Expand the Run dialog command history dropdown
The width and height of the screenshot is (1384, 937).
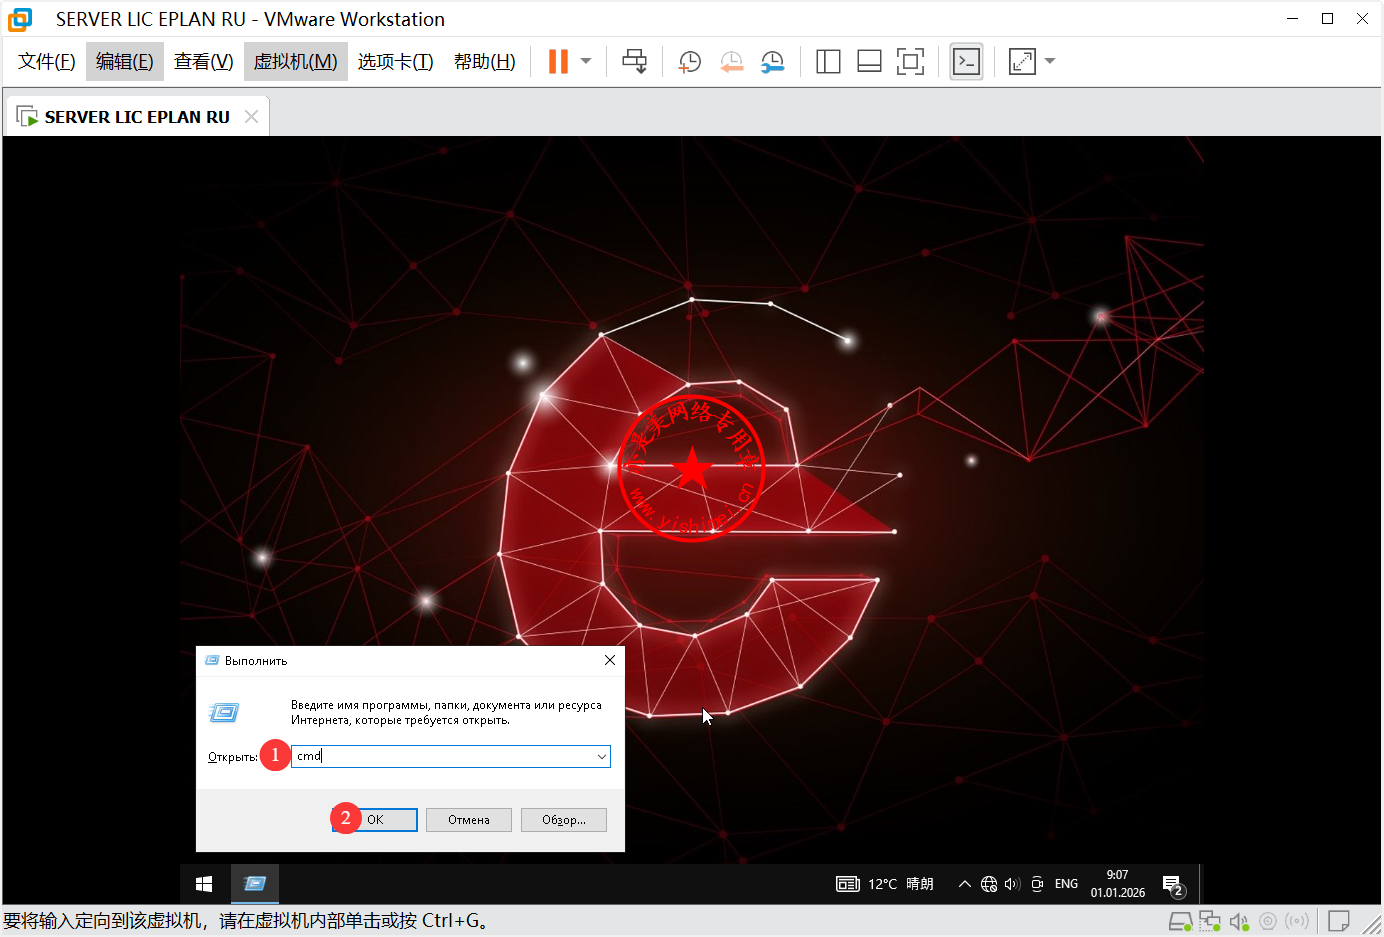click(601, 757)
